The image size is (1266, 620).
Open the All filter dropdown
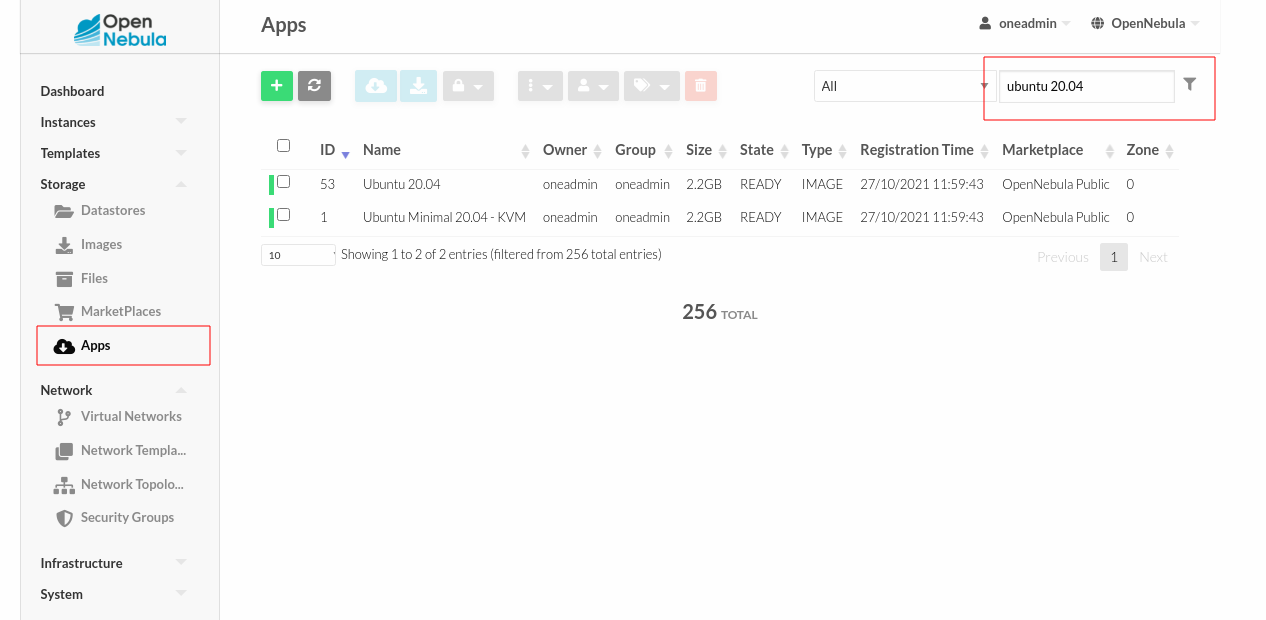coord(905,86)
